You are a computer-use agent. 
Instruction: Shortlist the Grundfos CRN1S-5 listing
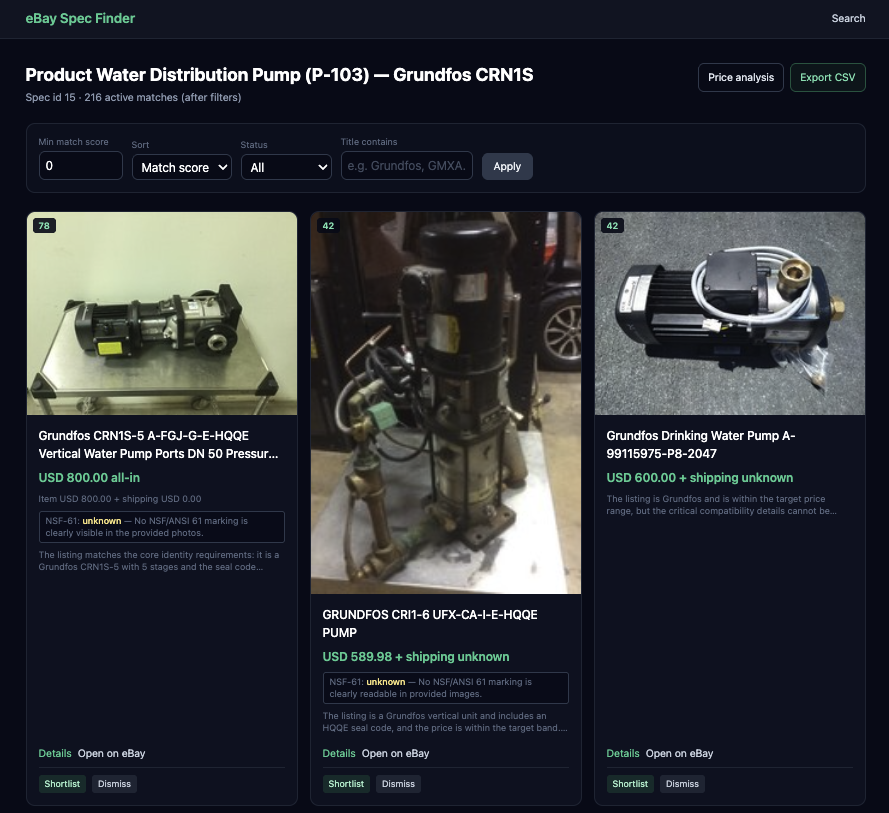click(x=62, y=784)
